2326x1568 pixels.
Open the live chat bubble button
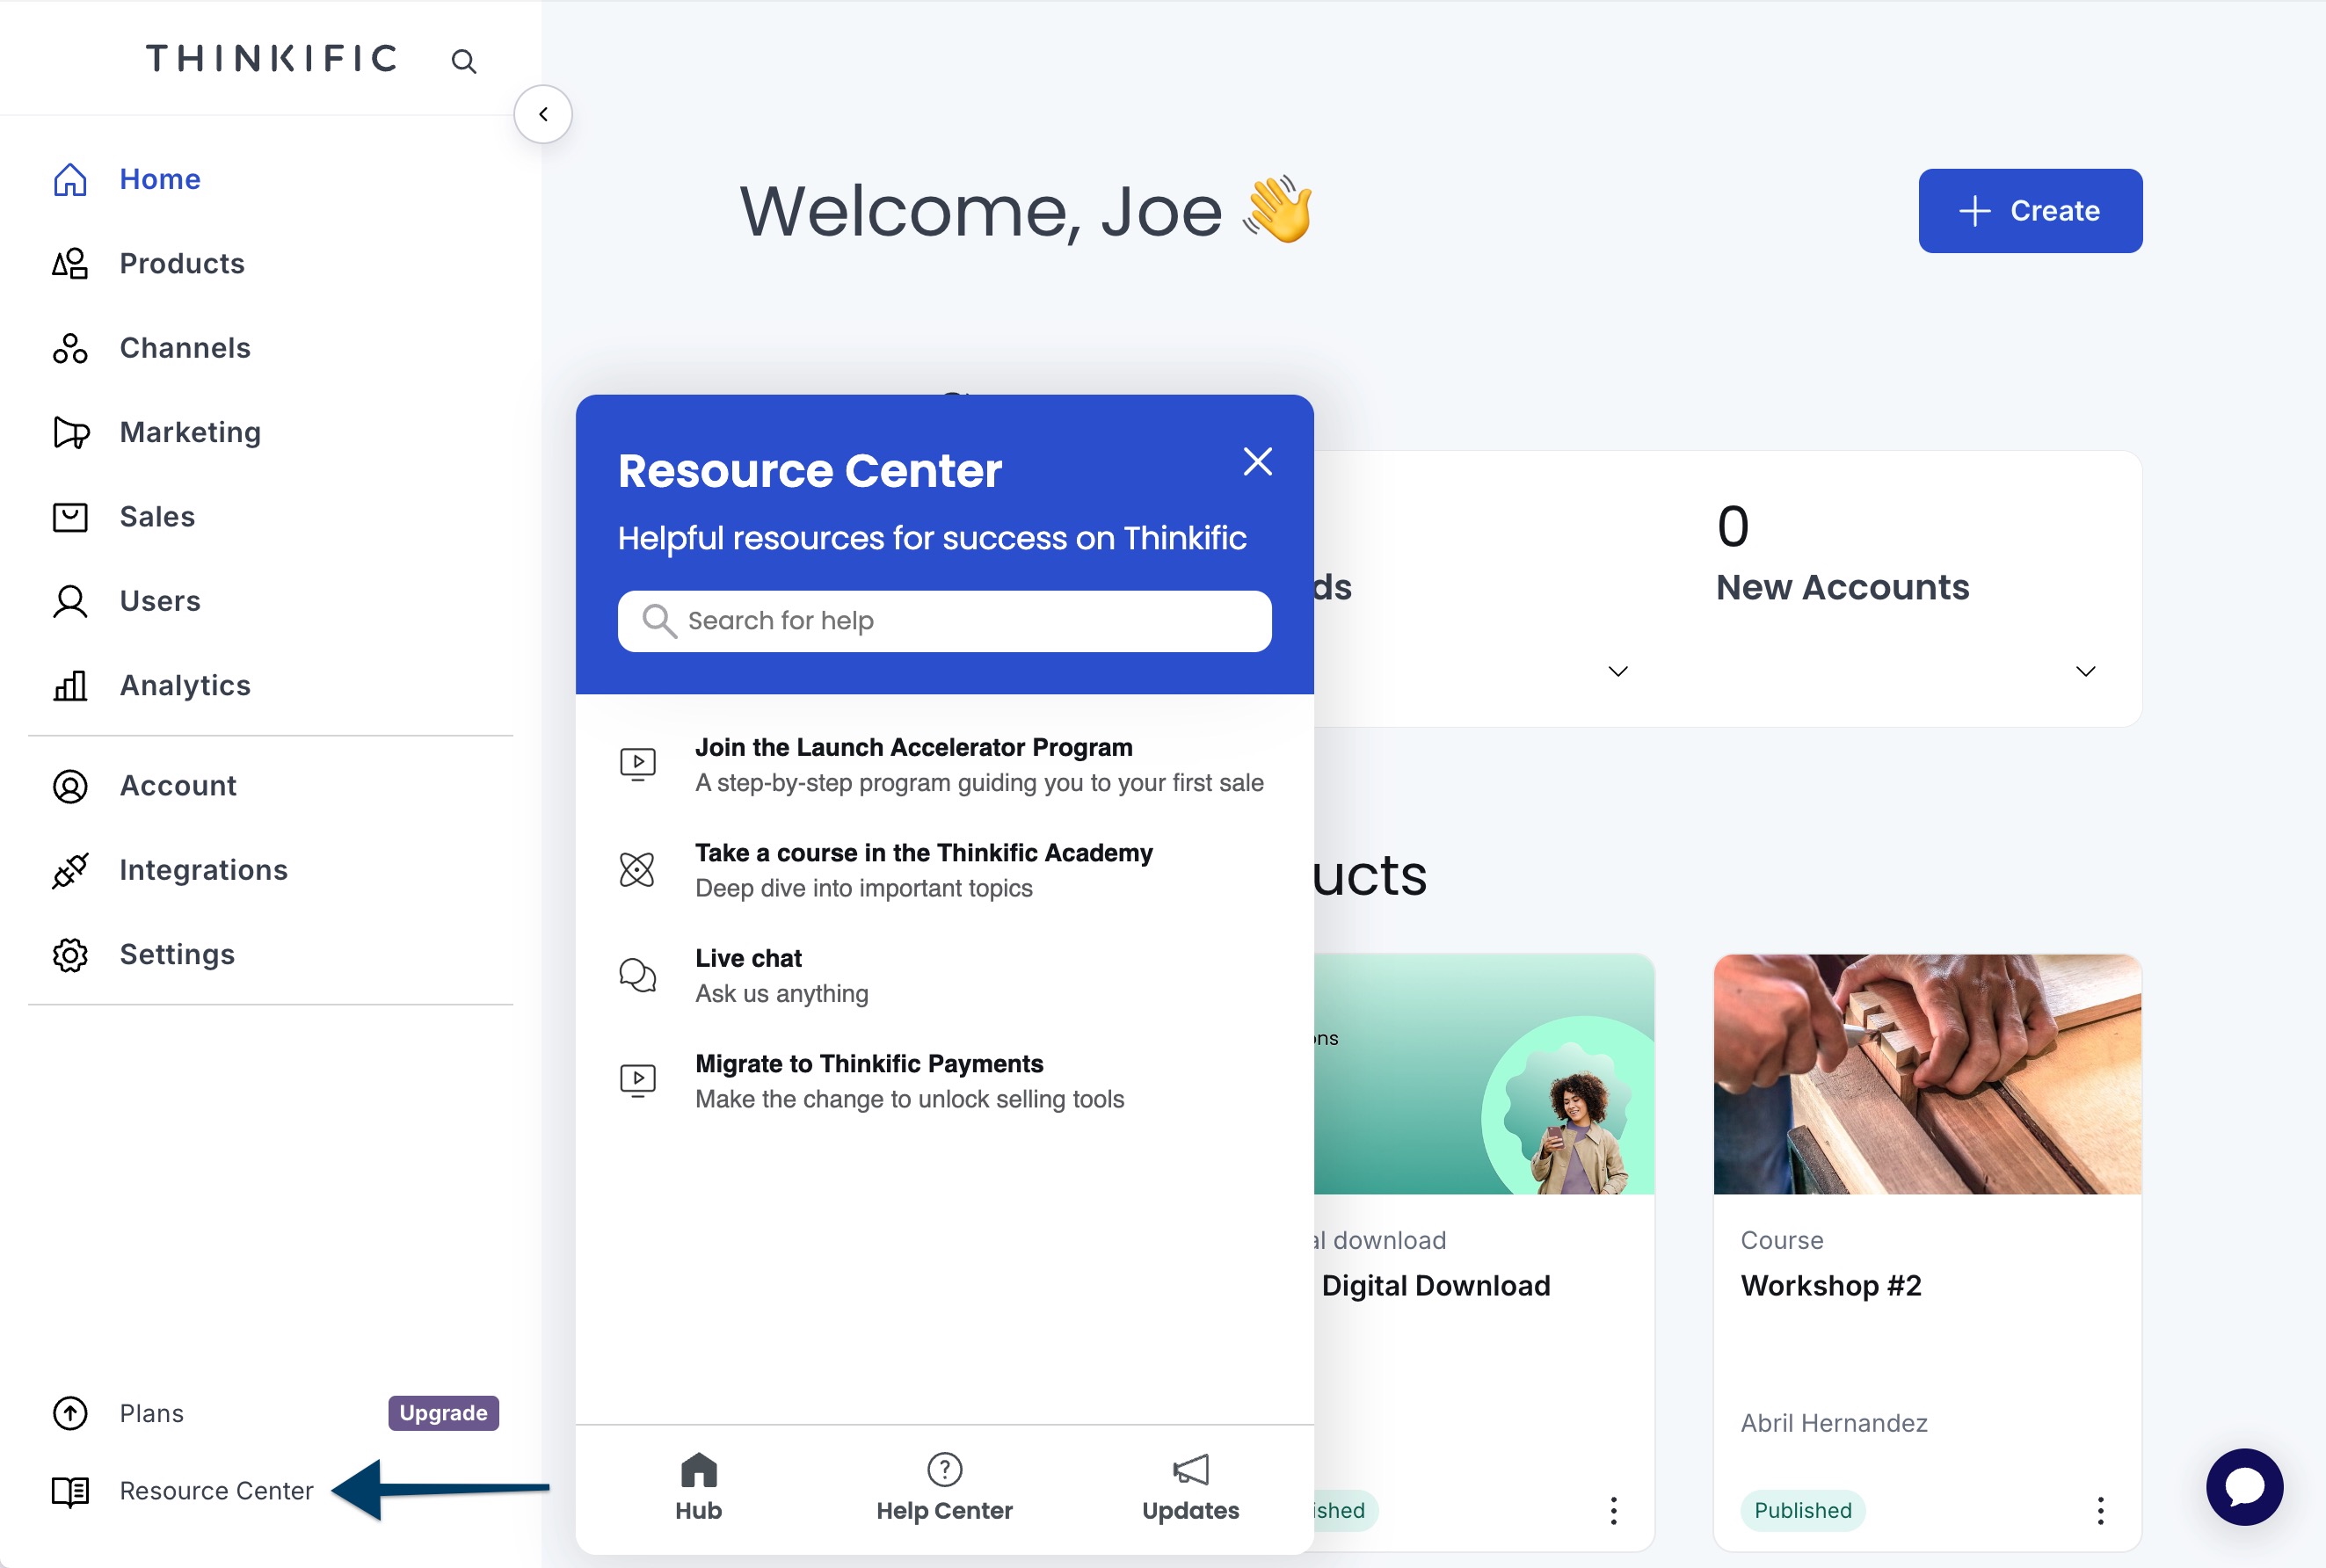(x=2243, y=1487)
